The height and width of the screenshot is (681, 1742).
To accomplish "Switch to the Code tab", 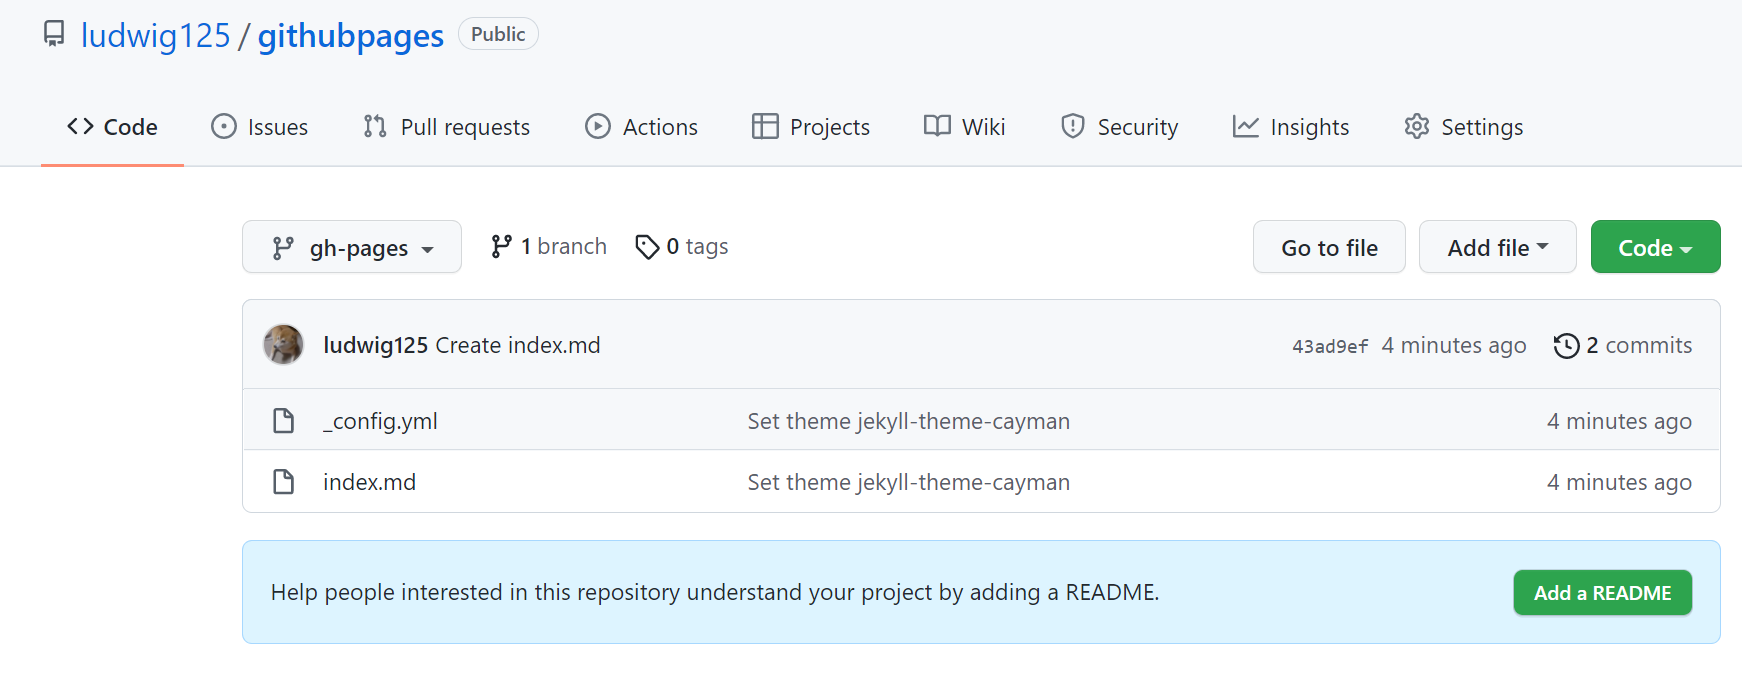I will pyautogui.click(x=112, y=127).
